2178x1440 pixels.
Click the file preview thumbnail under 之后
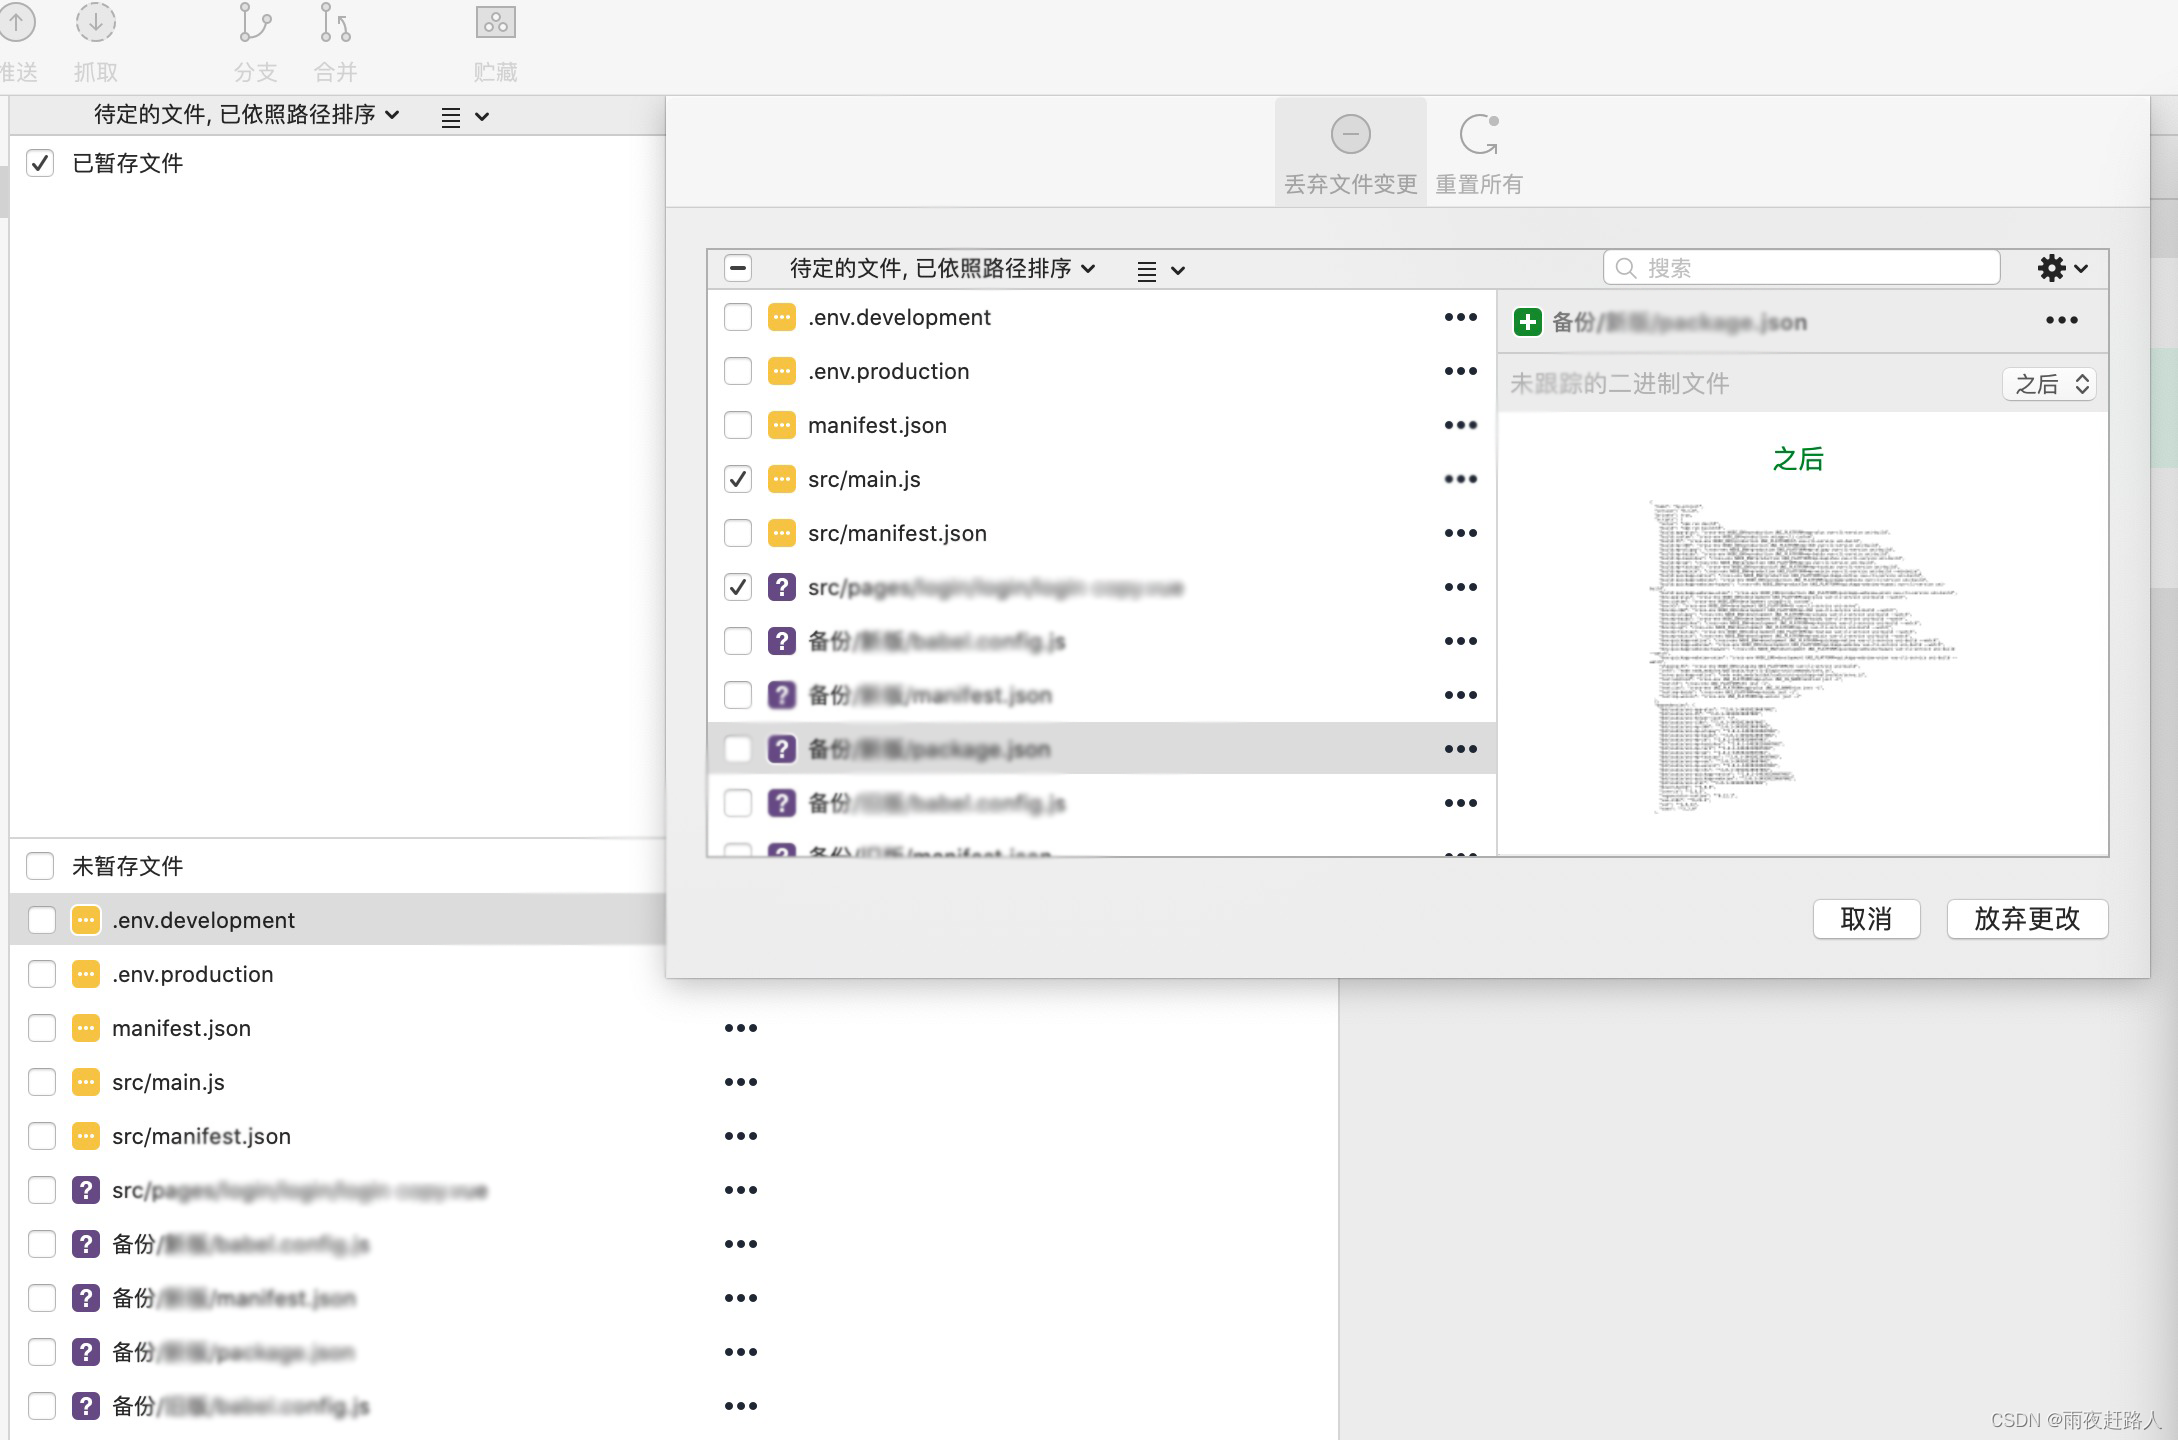1801,656
